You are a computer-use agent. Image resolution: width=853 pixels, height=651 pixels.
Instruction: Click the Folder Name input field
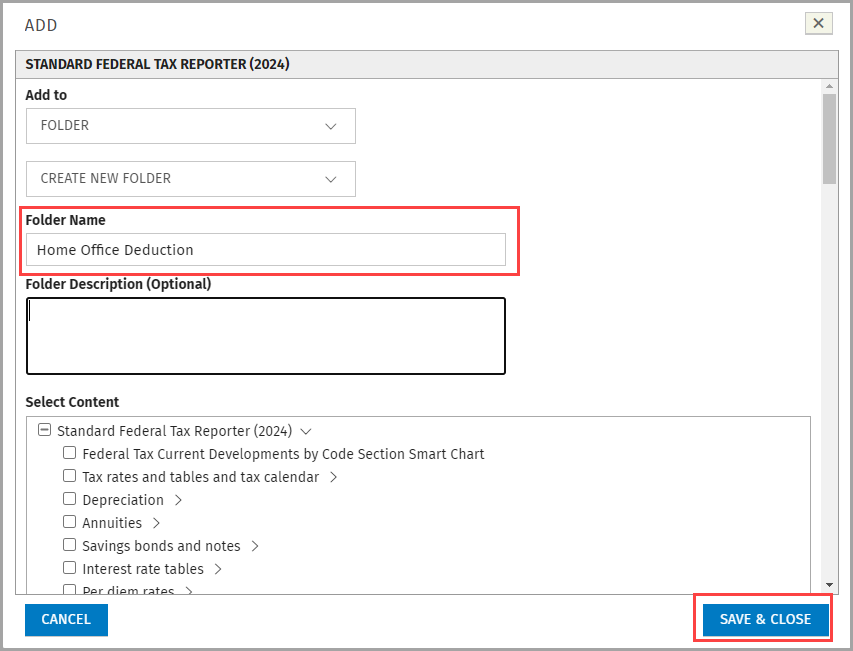(x=265, y=250)
